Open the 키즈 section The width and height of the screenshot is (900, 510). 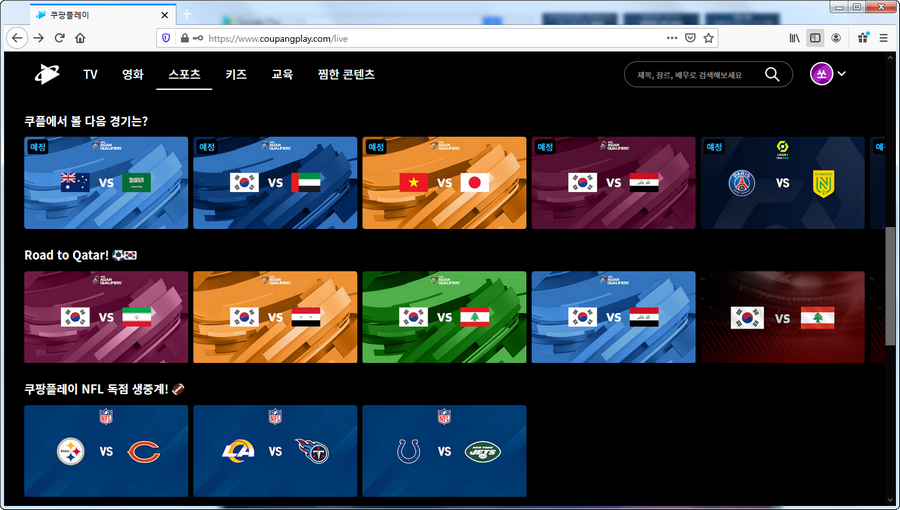pos(236,75)
